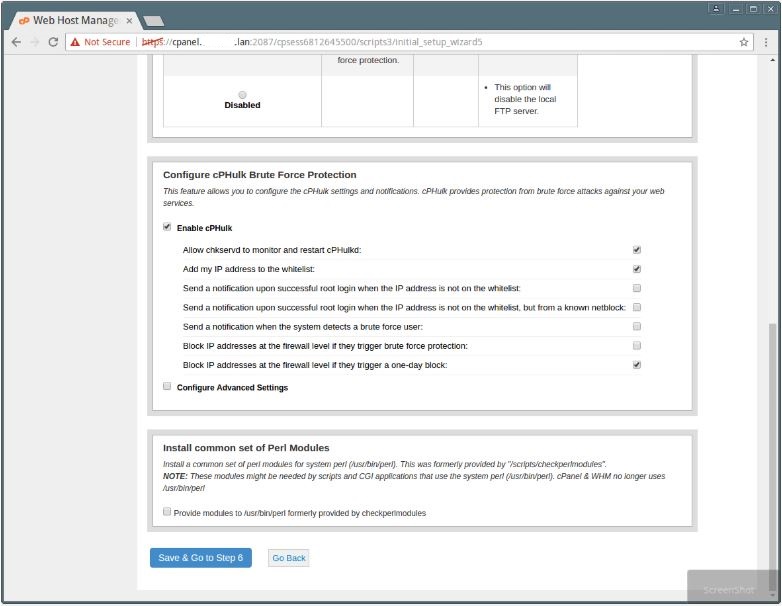Uncheck Add my IP to whitelist
This screenshot has height=606, width=782.
637,269
